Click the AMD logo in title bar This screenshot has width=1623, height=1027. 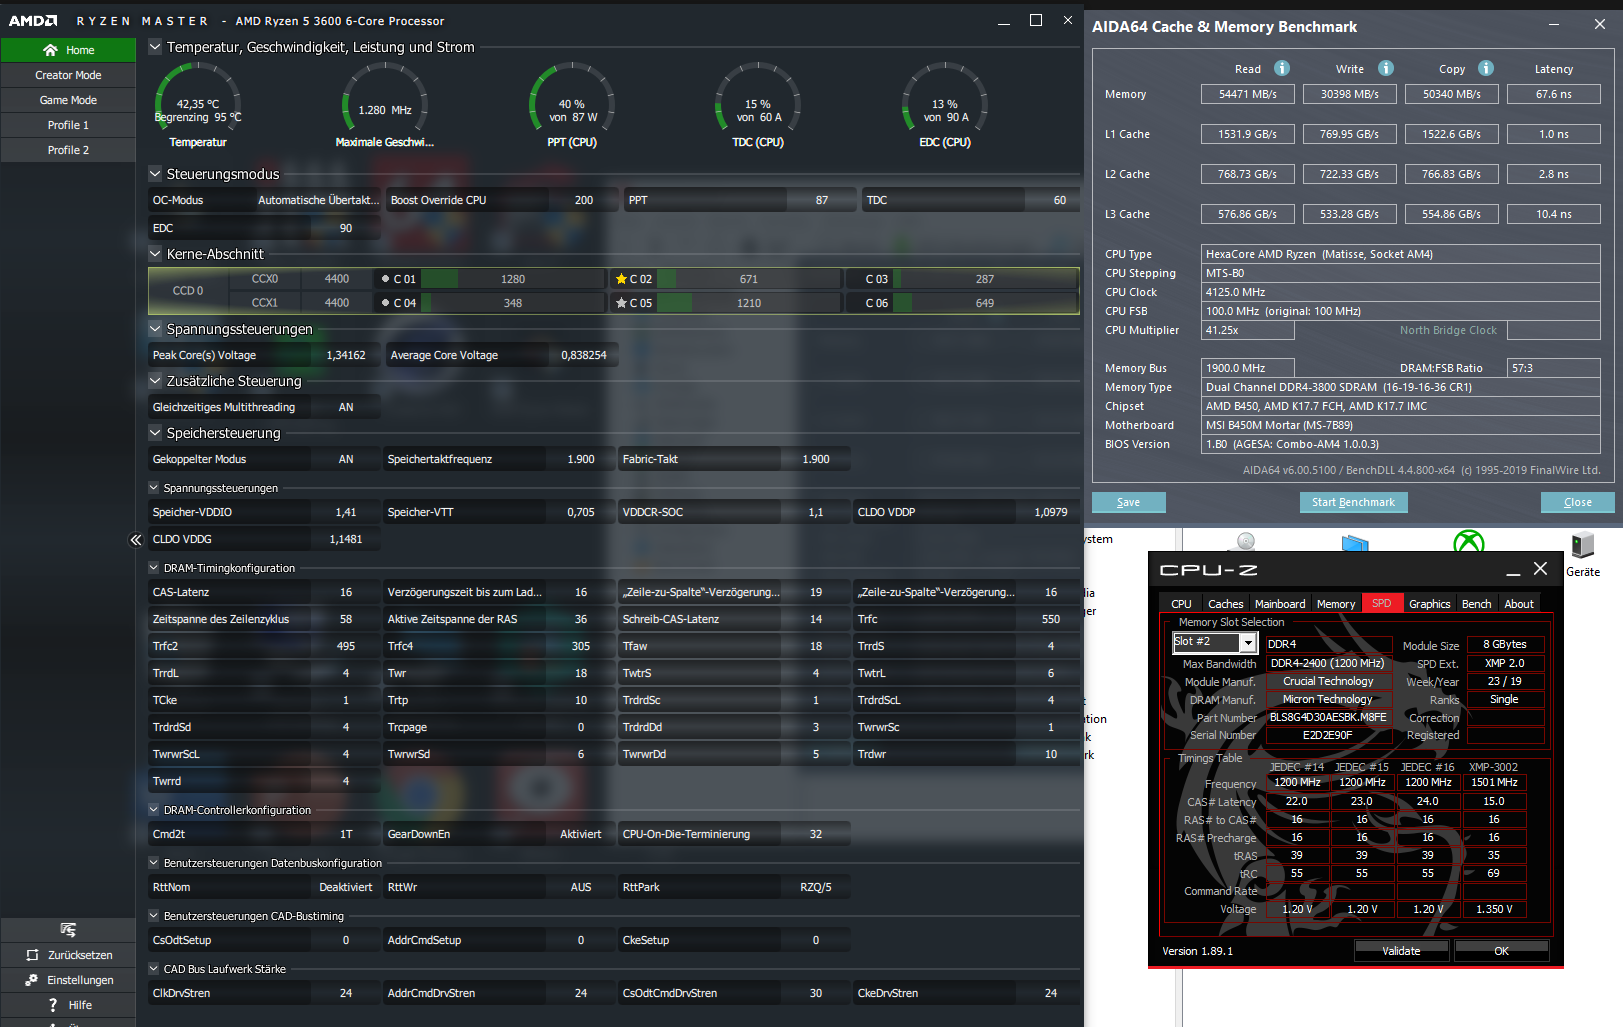[x=33, y=21]
